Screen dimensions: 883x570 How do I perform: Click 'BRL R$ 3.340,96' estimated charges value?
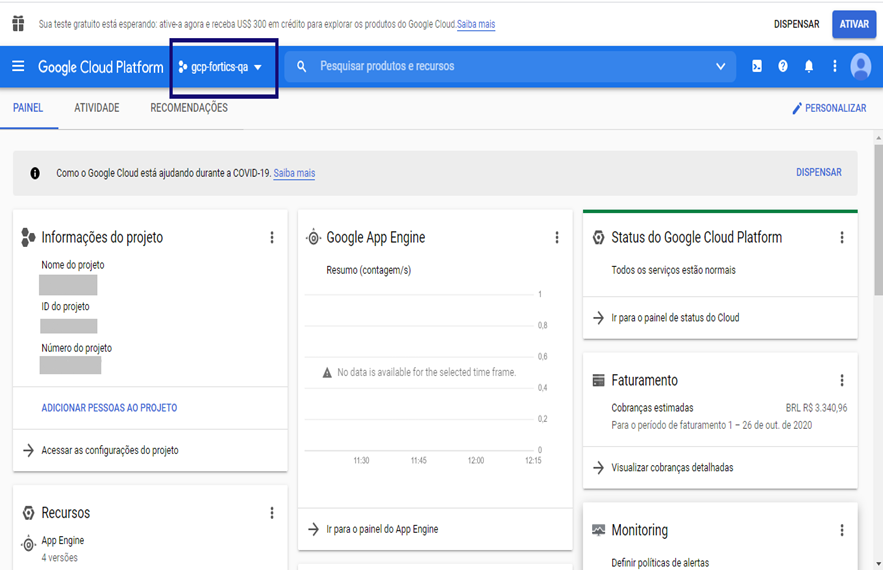817,408
